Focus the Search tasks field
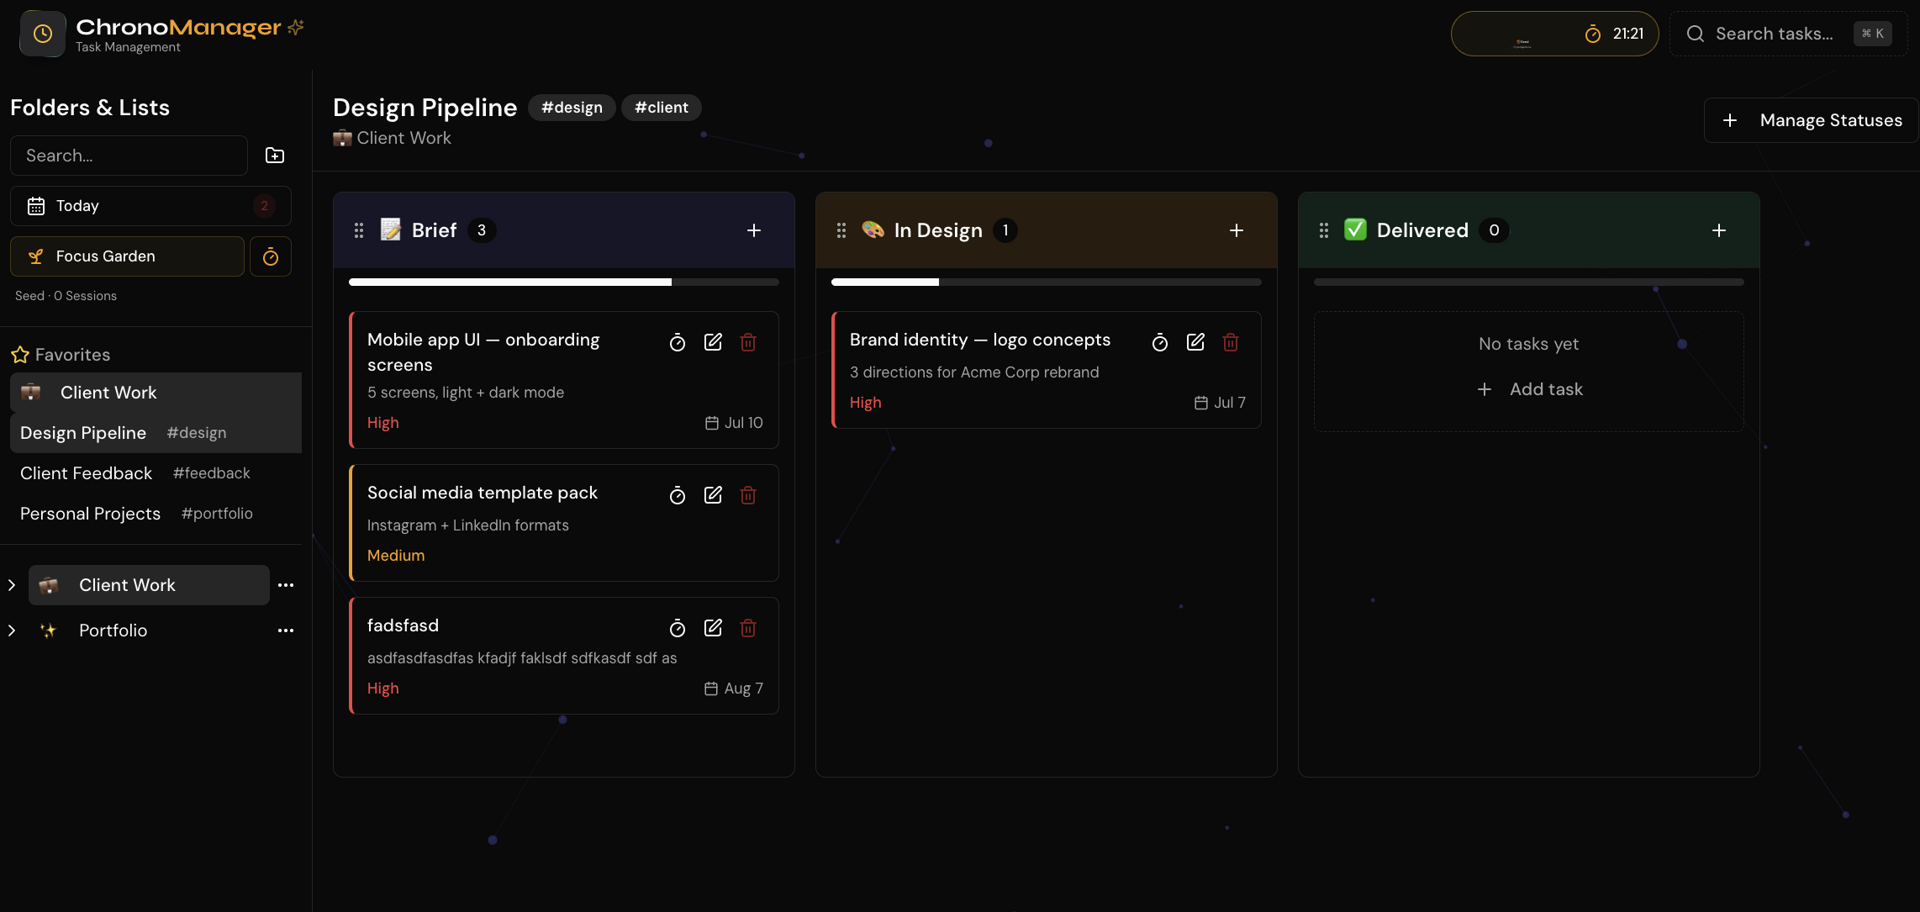 tap(1787, 34)
